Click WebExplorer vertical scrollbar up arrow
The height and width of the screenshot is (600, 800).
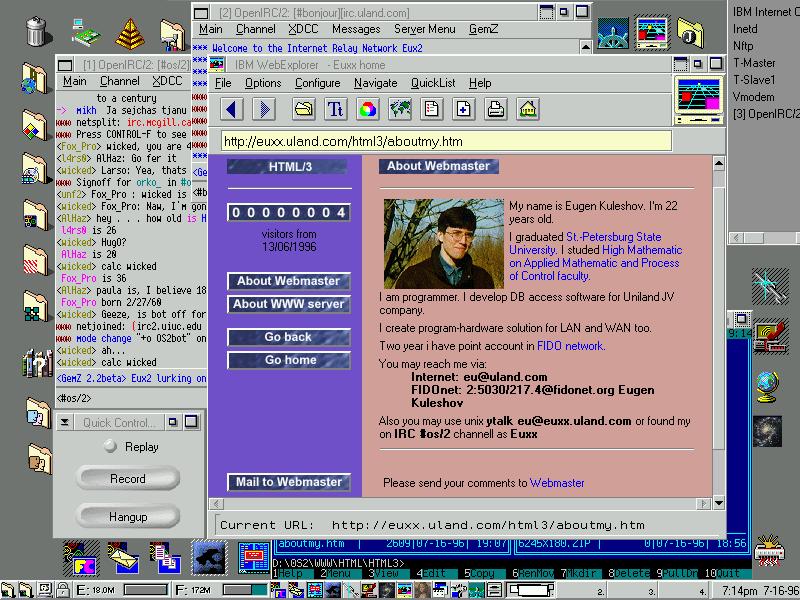point(719,163)
